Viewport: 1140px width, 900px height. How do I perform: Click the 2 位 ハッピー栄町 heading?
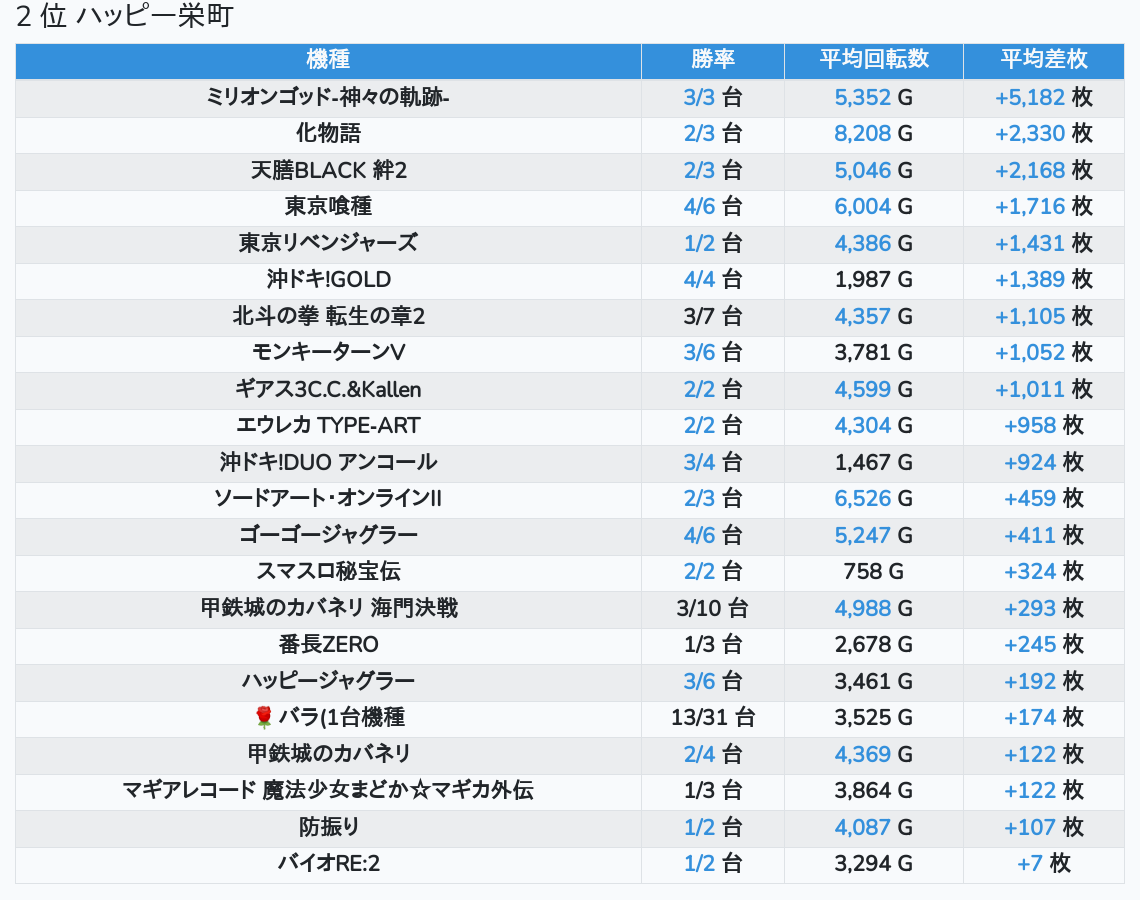tap(124, 16)
